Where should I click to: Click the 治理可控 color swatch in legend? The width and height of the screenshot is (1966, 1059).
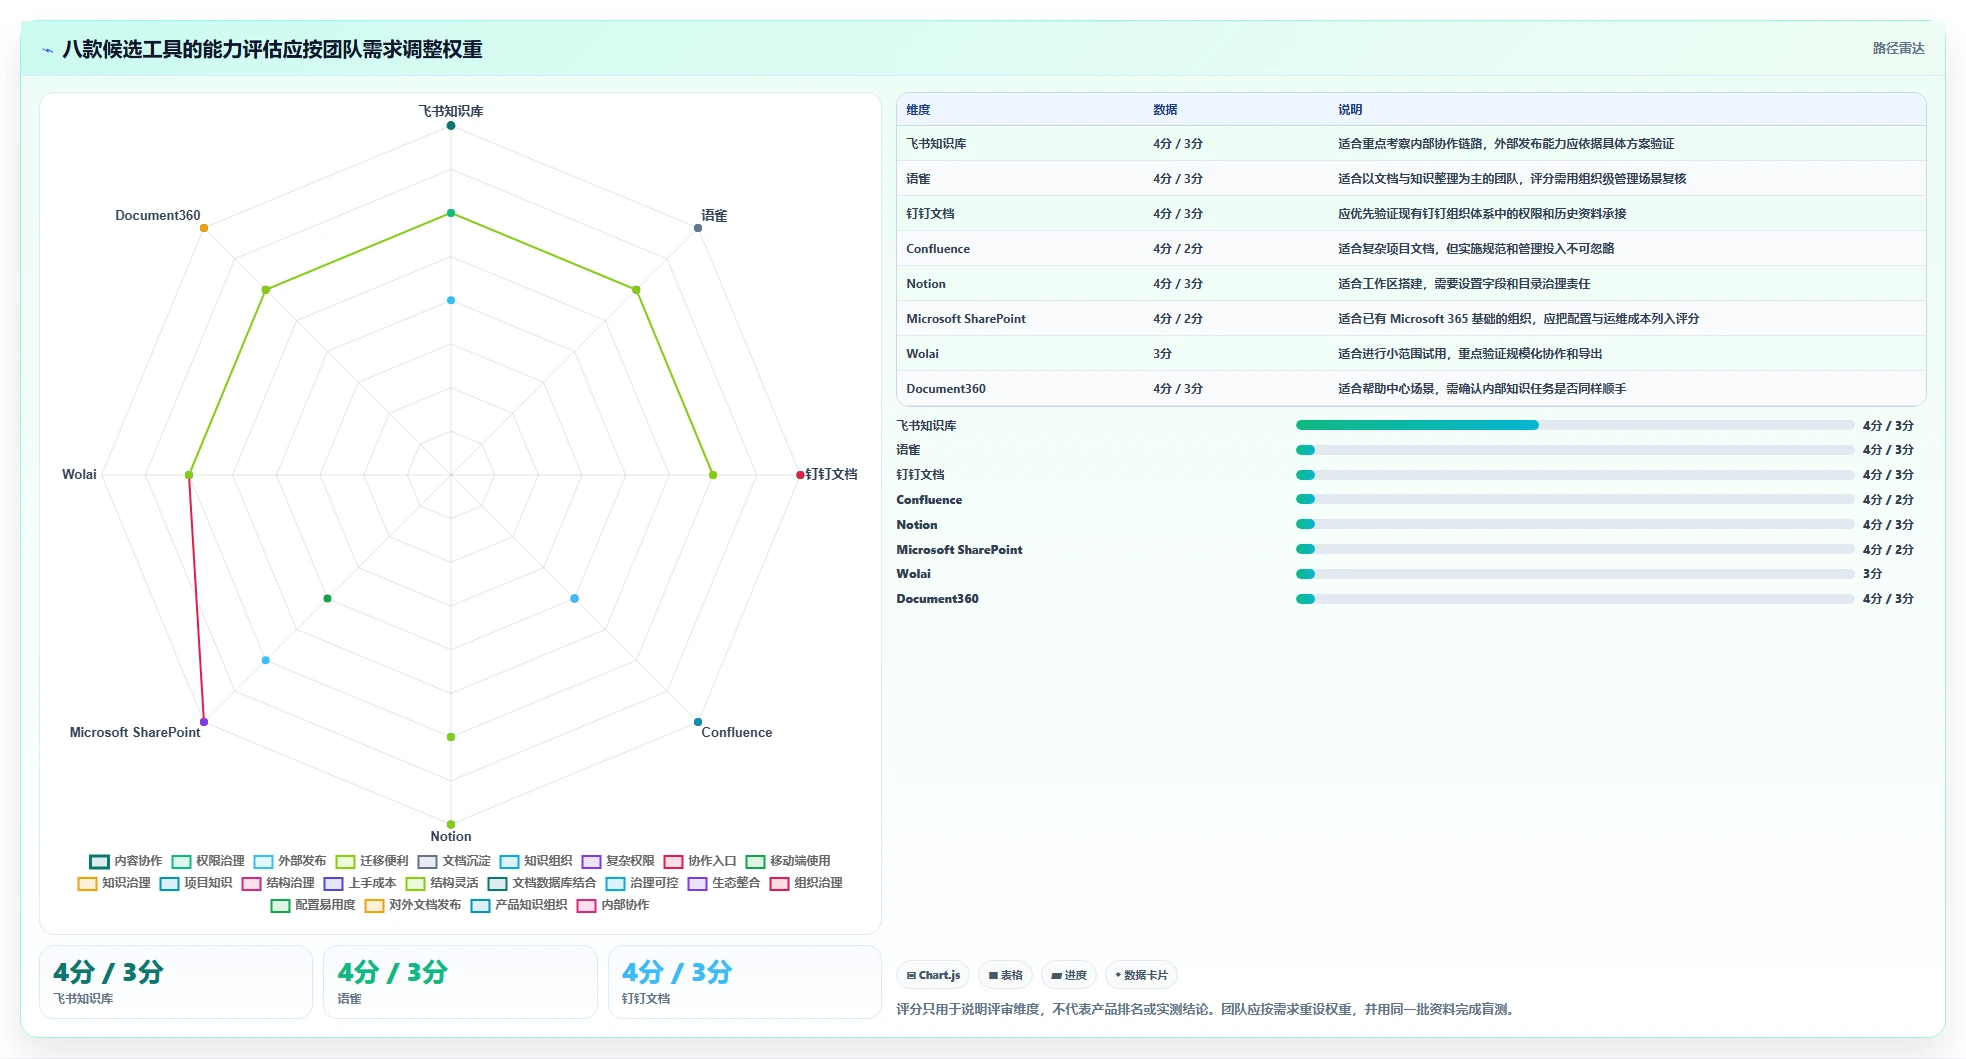[615, 883]
